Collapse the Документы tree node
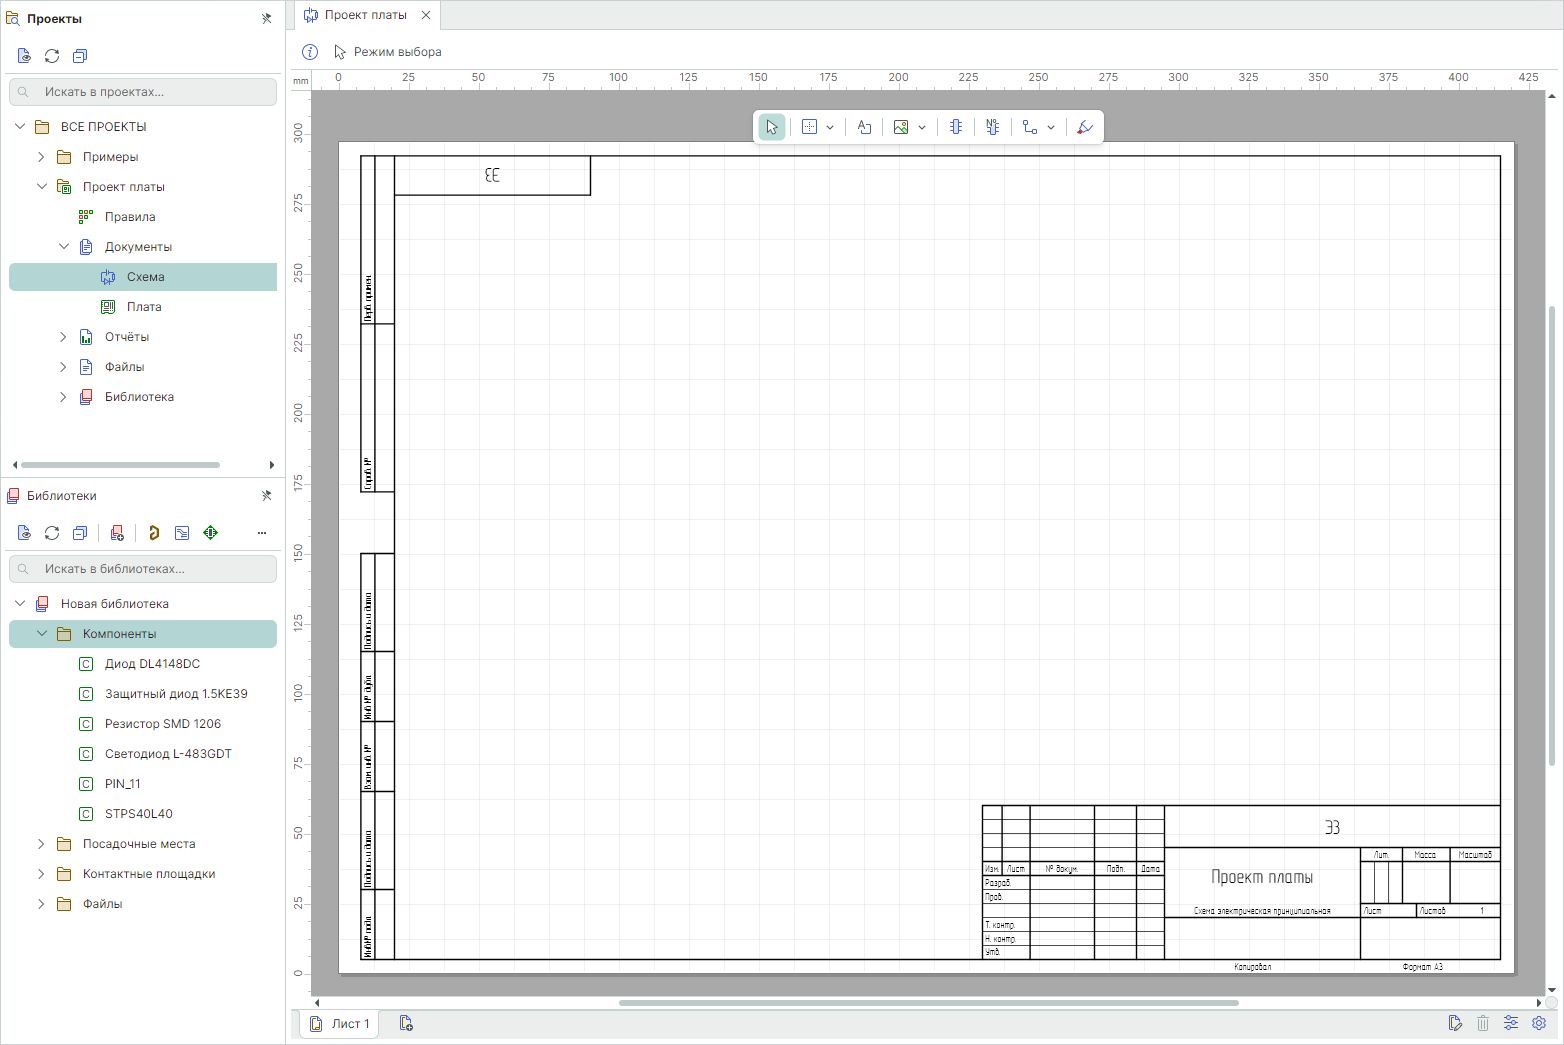 [64, 247]
